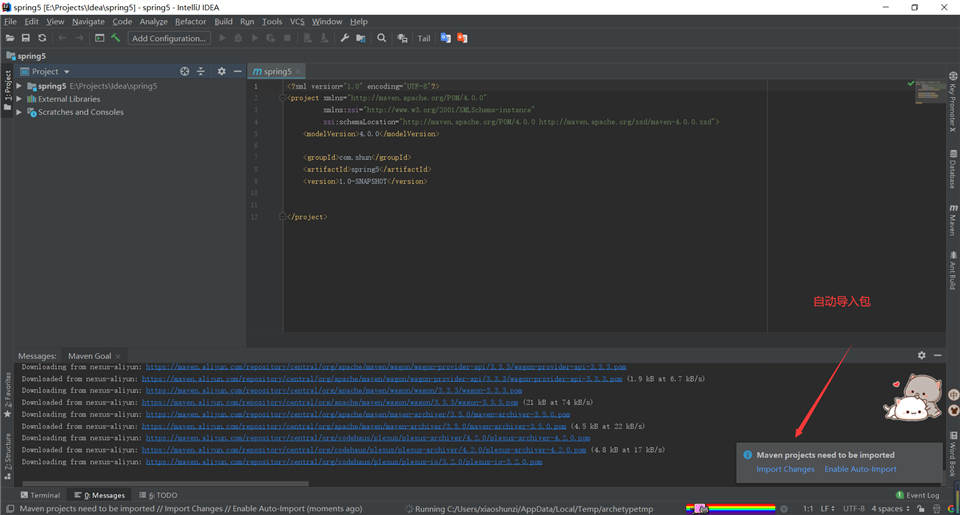Open the plexus-io-3.2.0.pom download link

(x=344, y=462)
